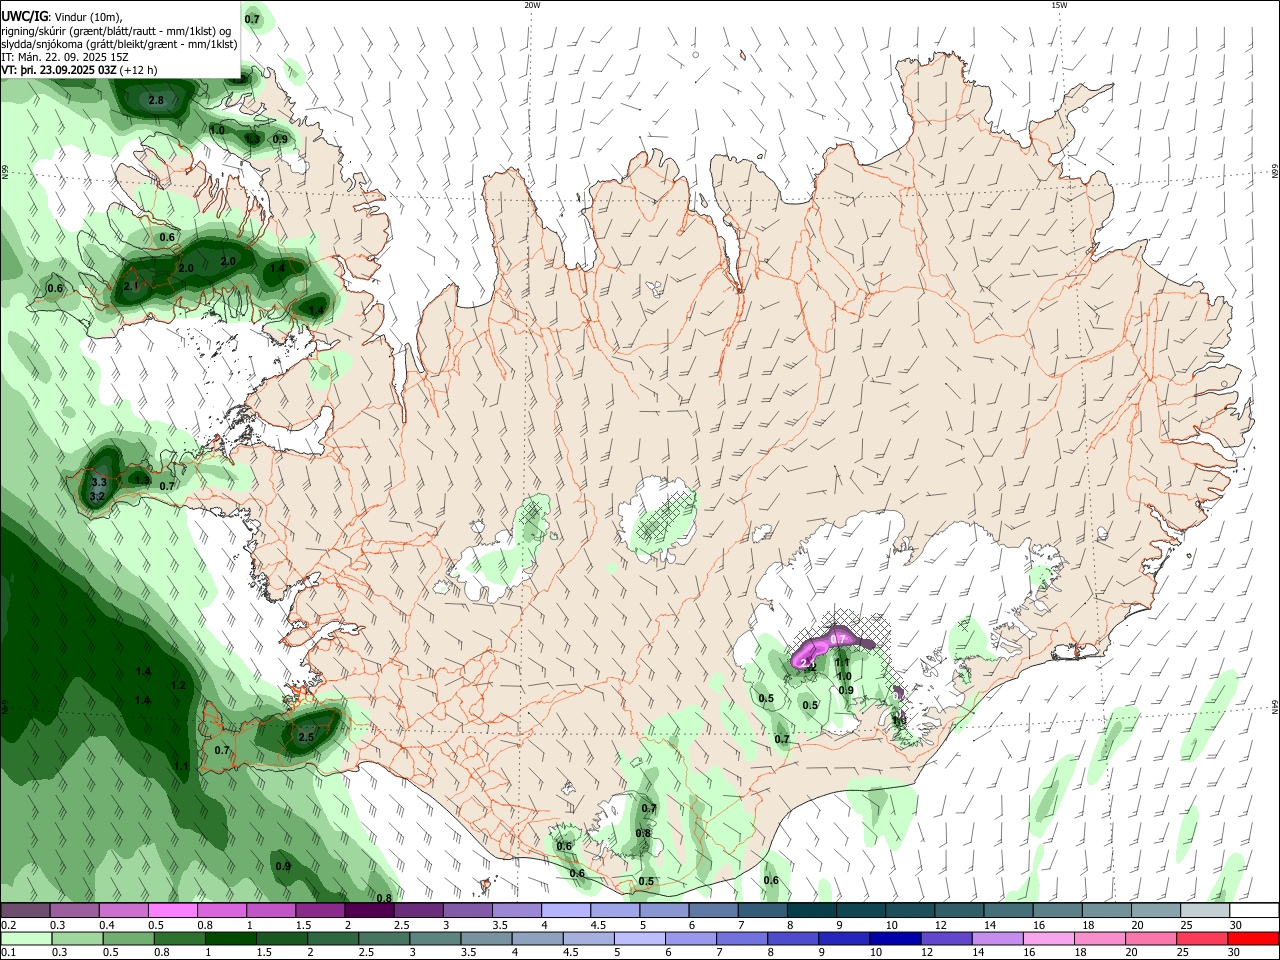This screenshot has height=960, width=1280.
Task: Click the 0.1 label in the legend
Action: pyautogui.click(x=9, y=952)
